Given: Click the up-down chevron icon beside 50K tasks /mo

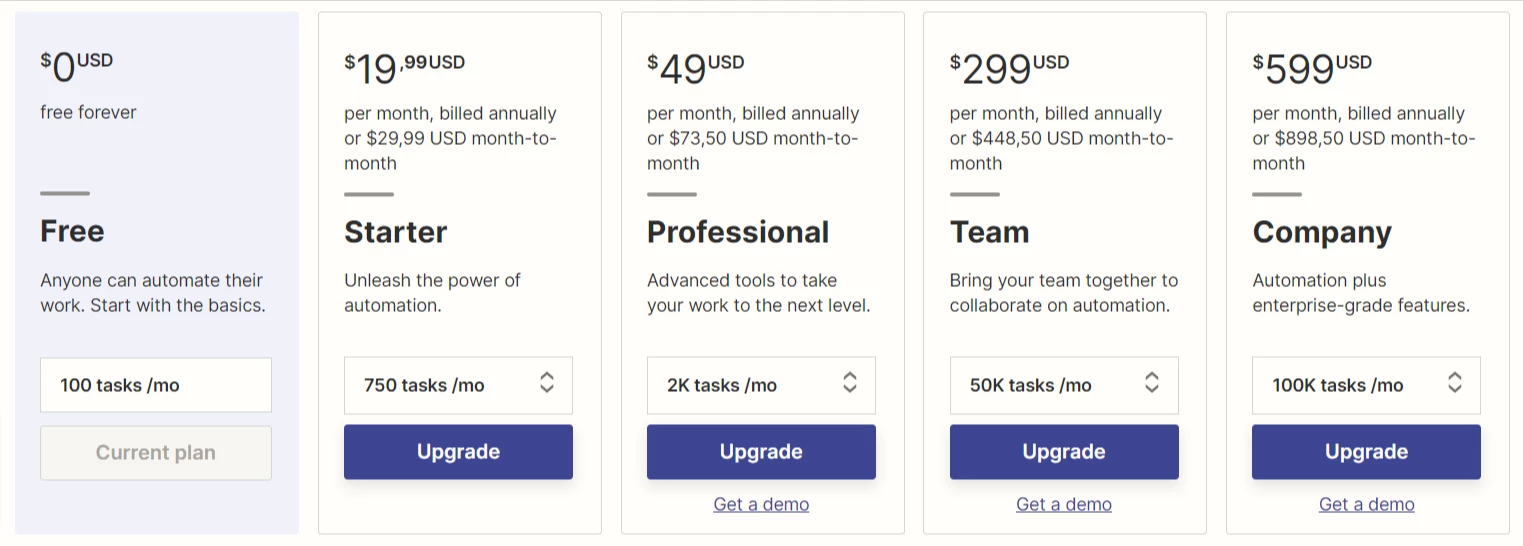Looking at the screenshot, I should click(x=1152, y=383).
